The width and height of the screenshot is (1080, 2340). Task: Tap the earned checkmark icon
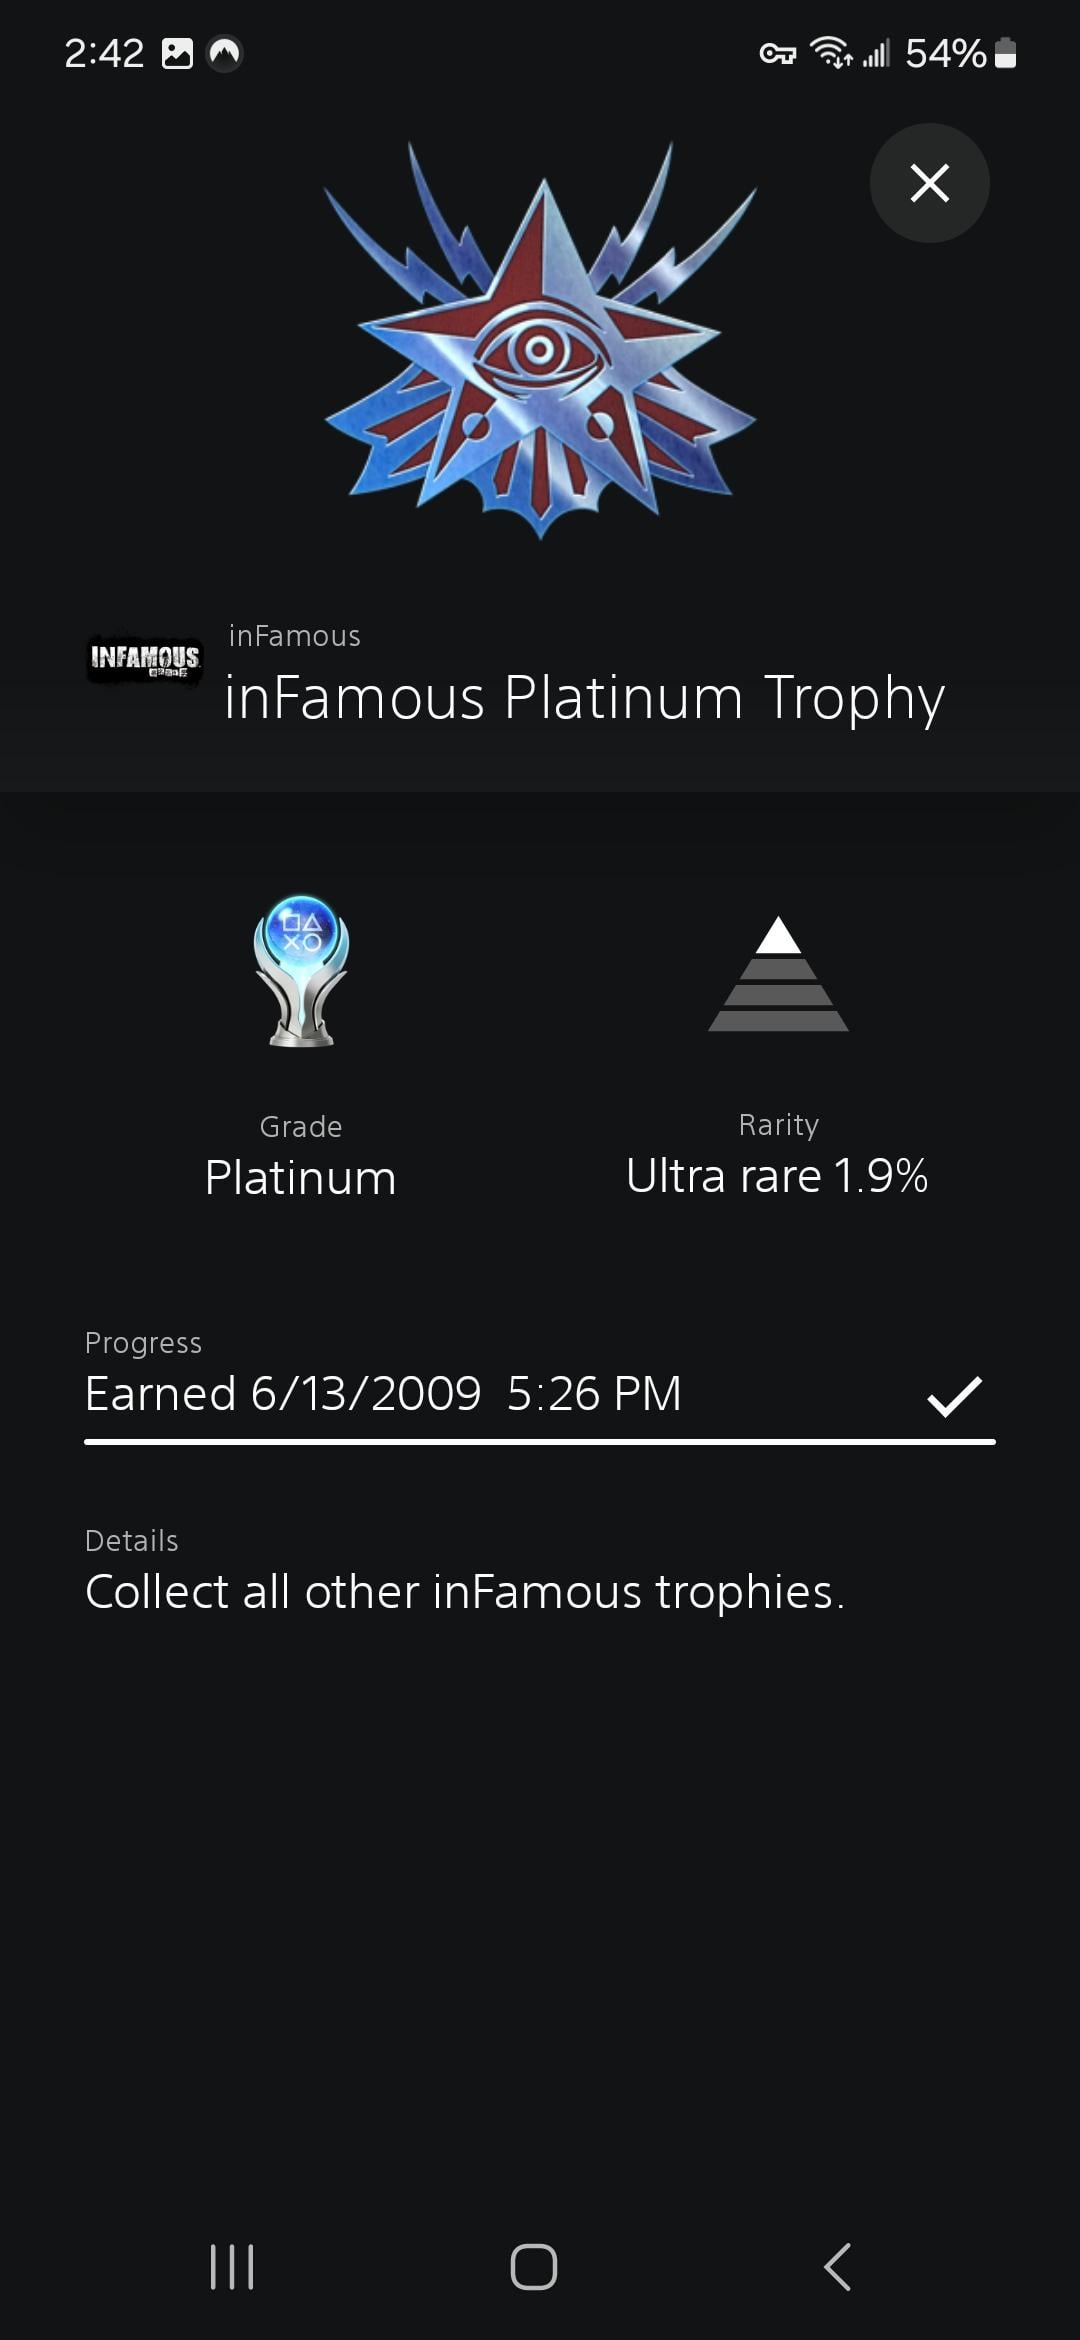954,1395
